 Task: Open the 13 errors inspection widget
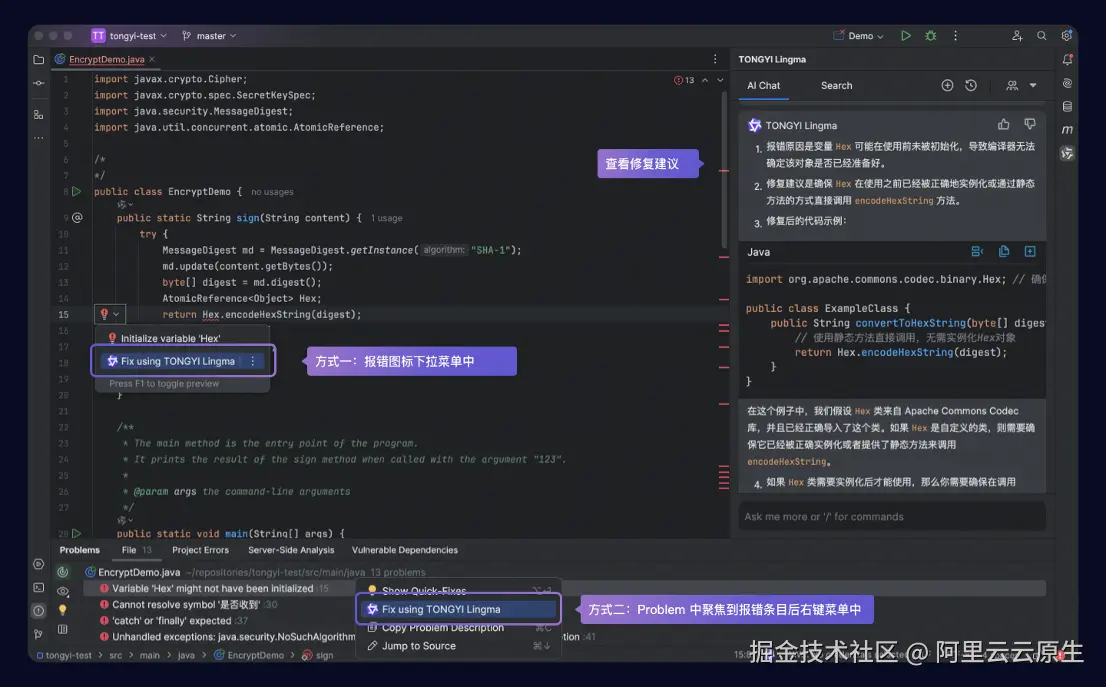click(684, 80)
